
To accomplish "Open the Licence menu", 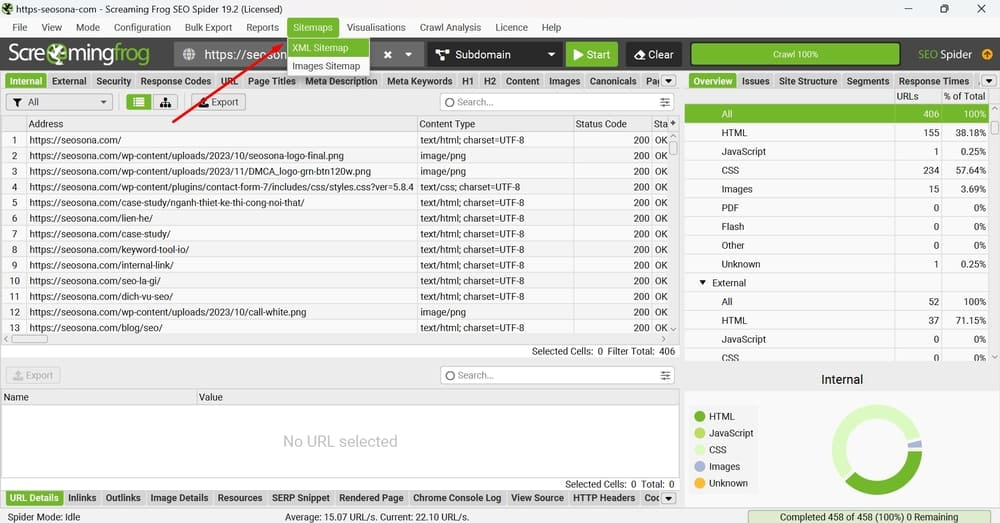I will point(511,27).
